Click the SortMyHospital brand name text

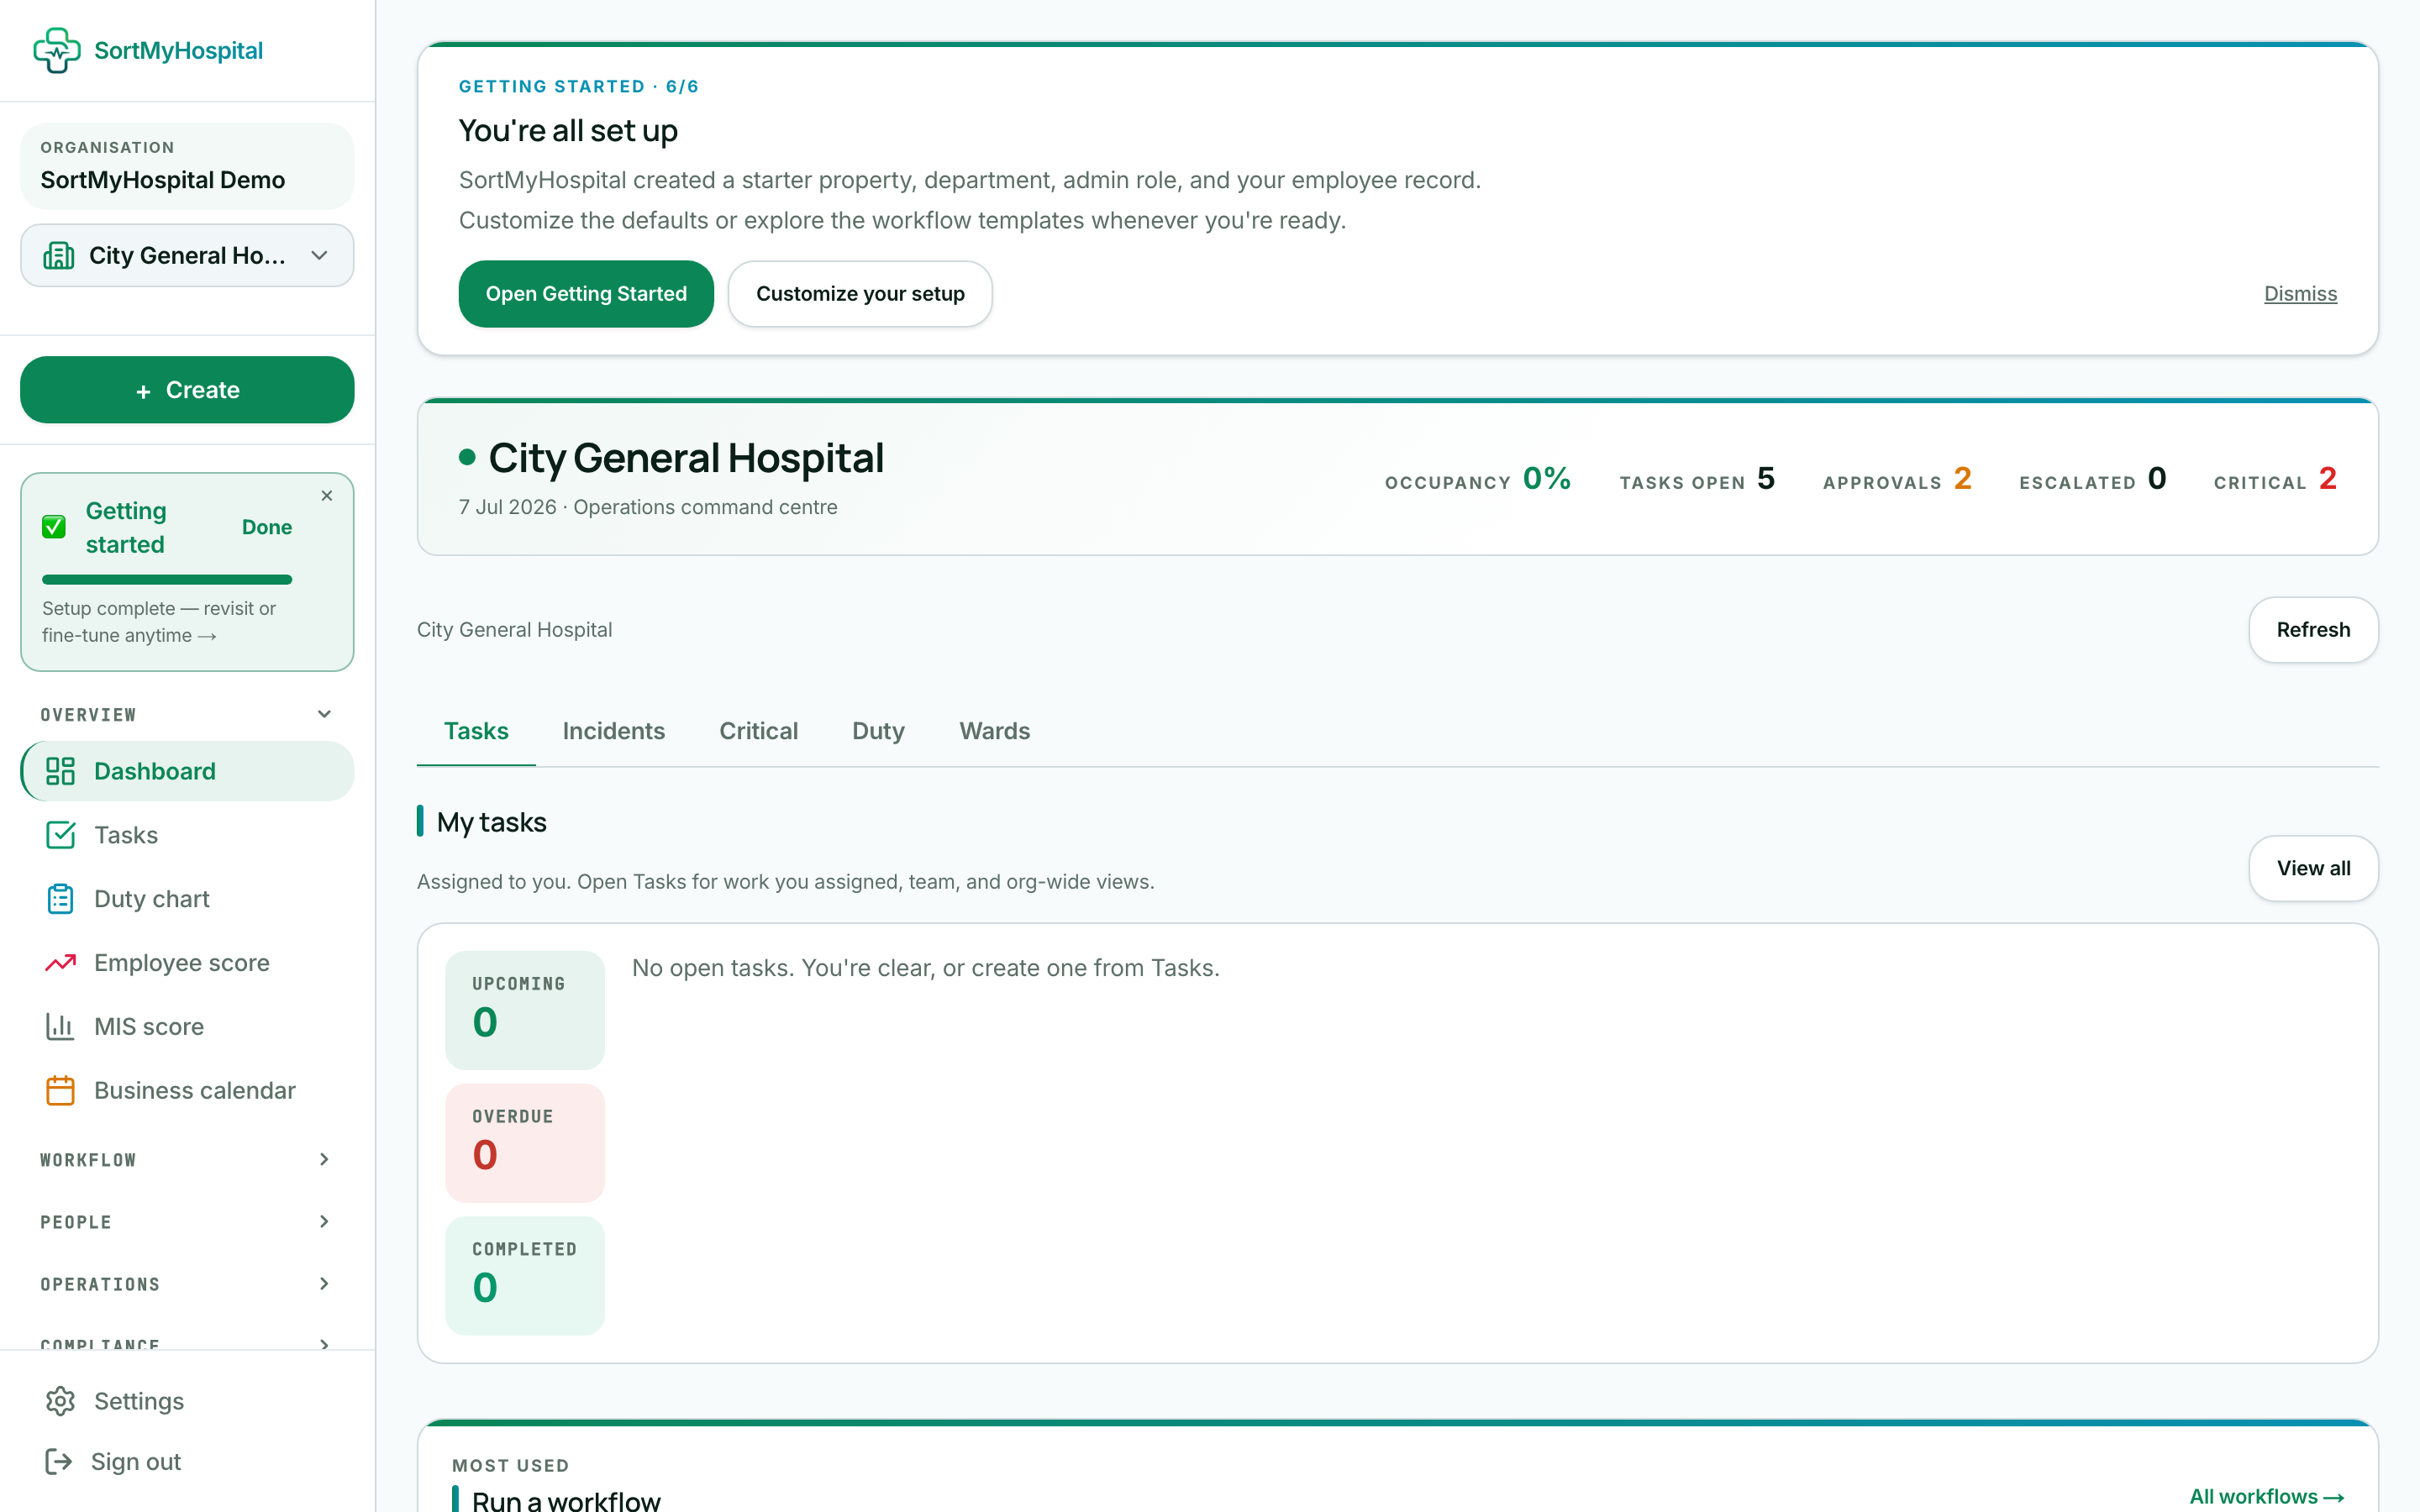(178, 50)
